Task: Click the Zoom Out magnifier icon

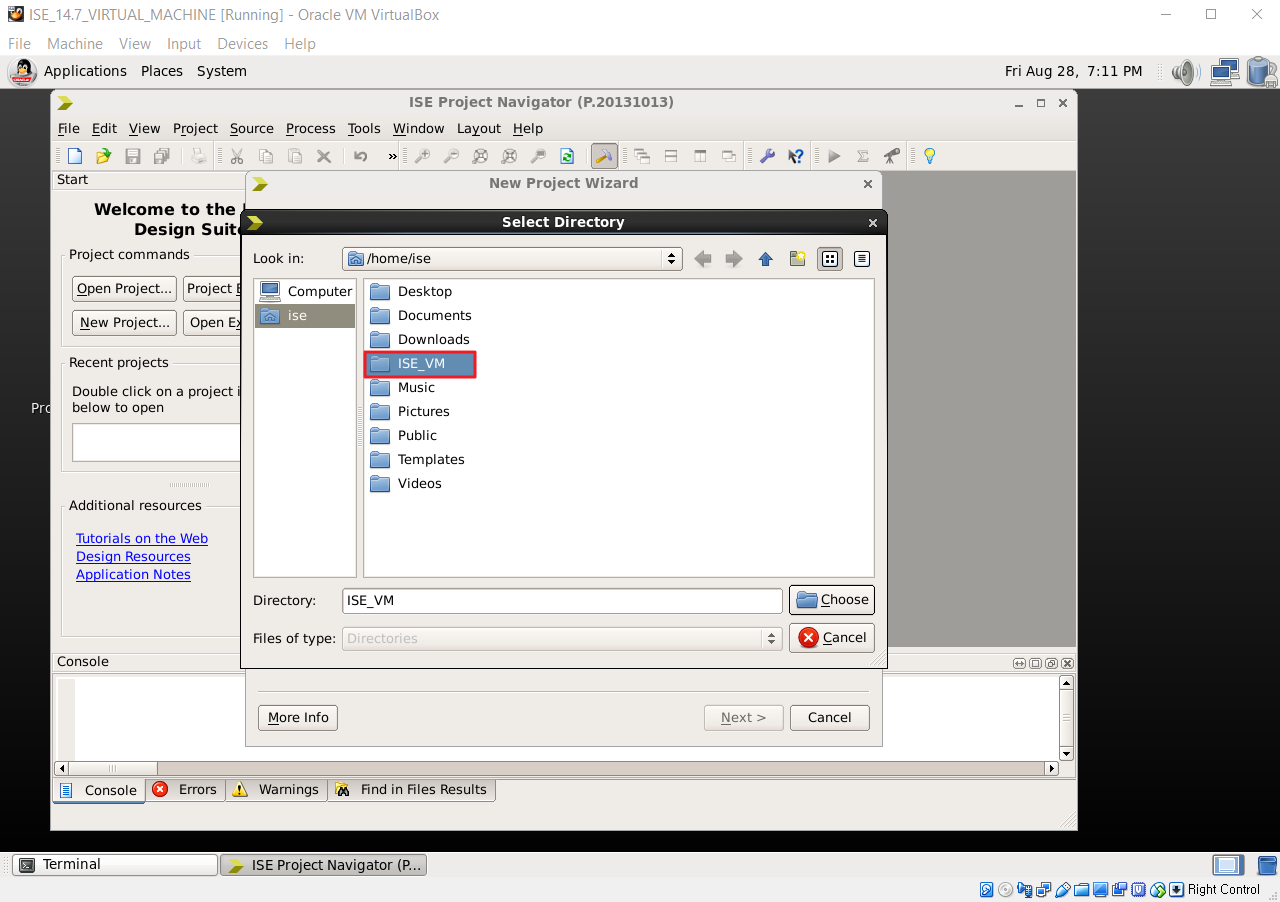Action: [451, 156]
